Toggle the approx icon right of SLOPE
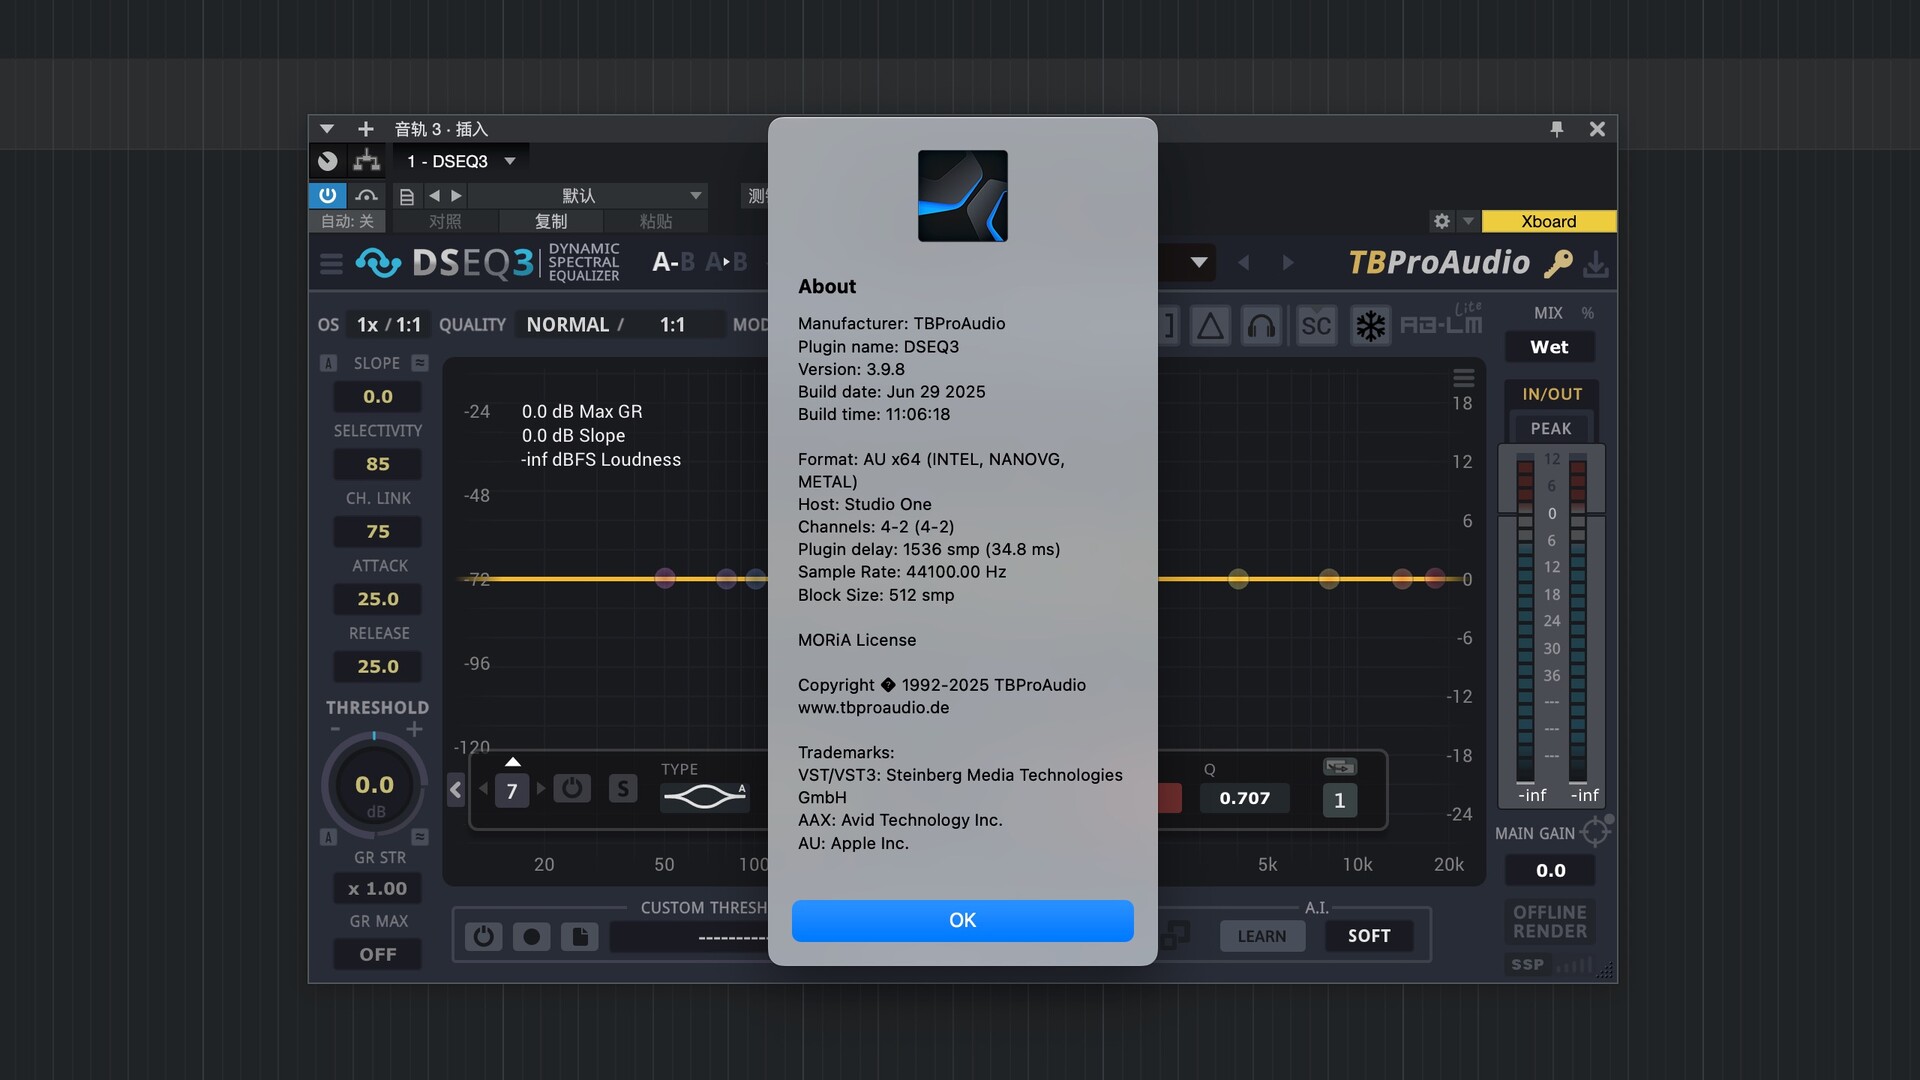Image resolution: width=1920 pixels, height=1080 pixels. 420,363
